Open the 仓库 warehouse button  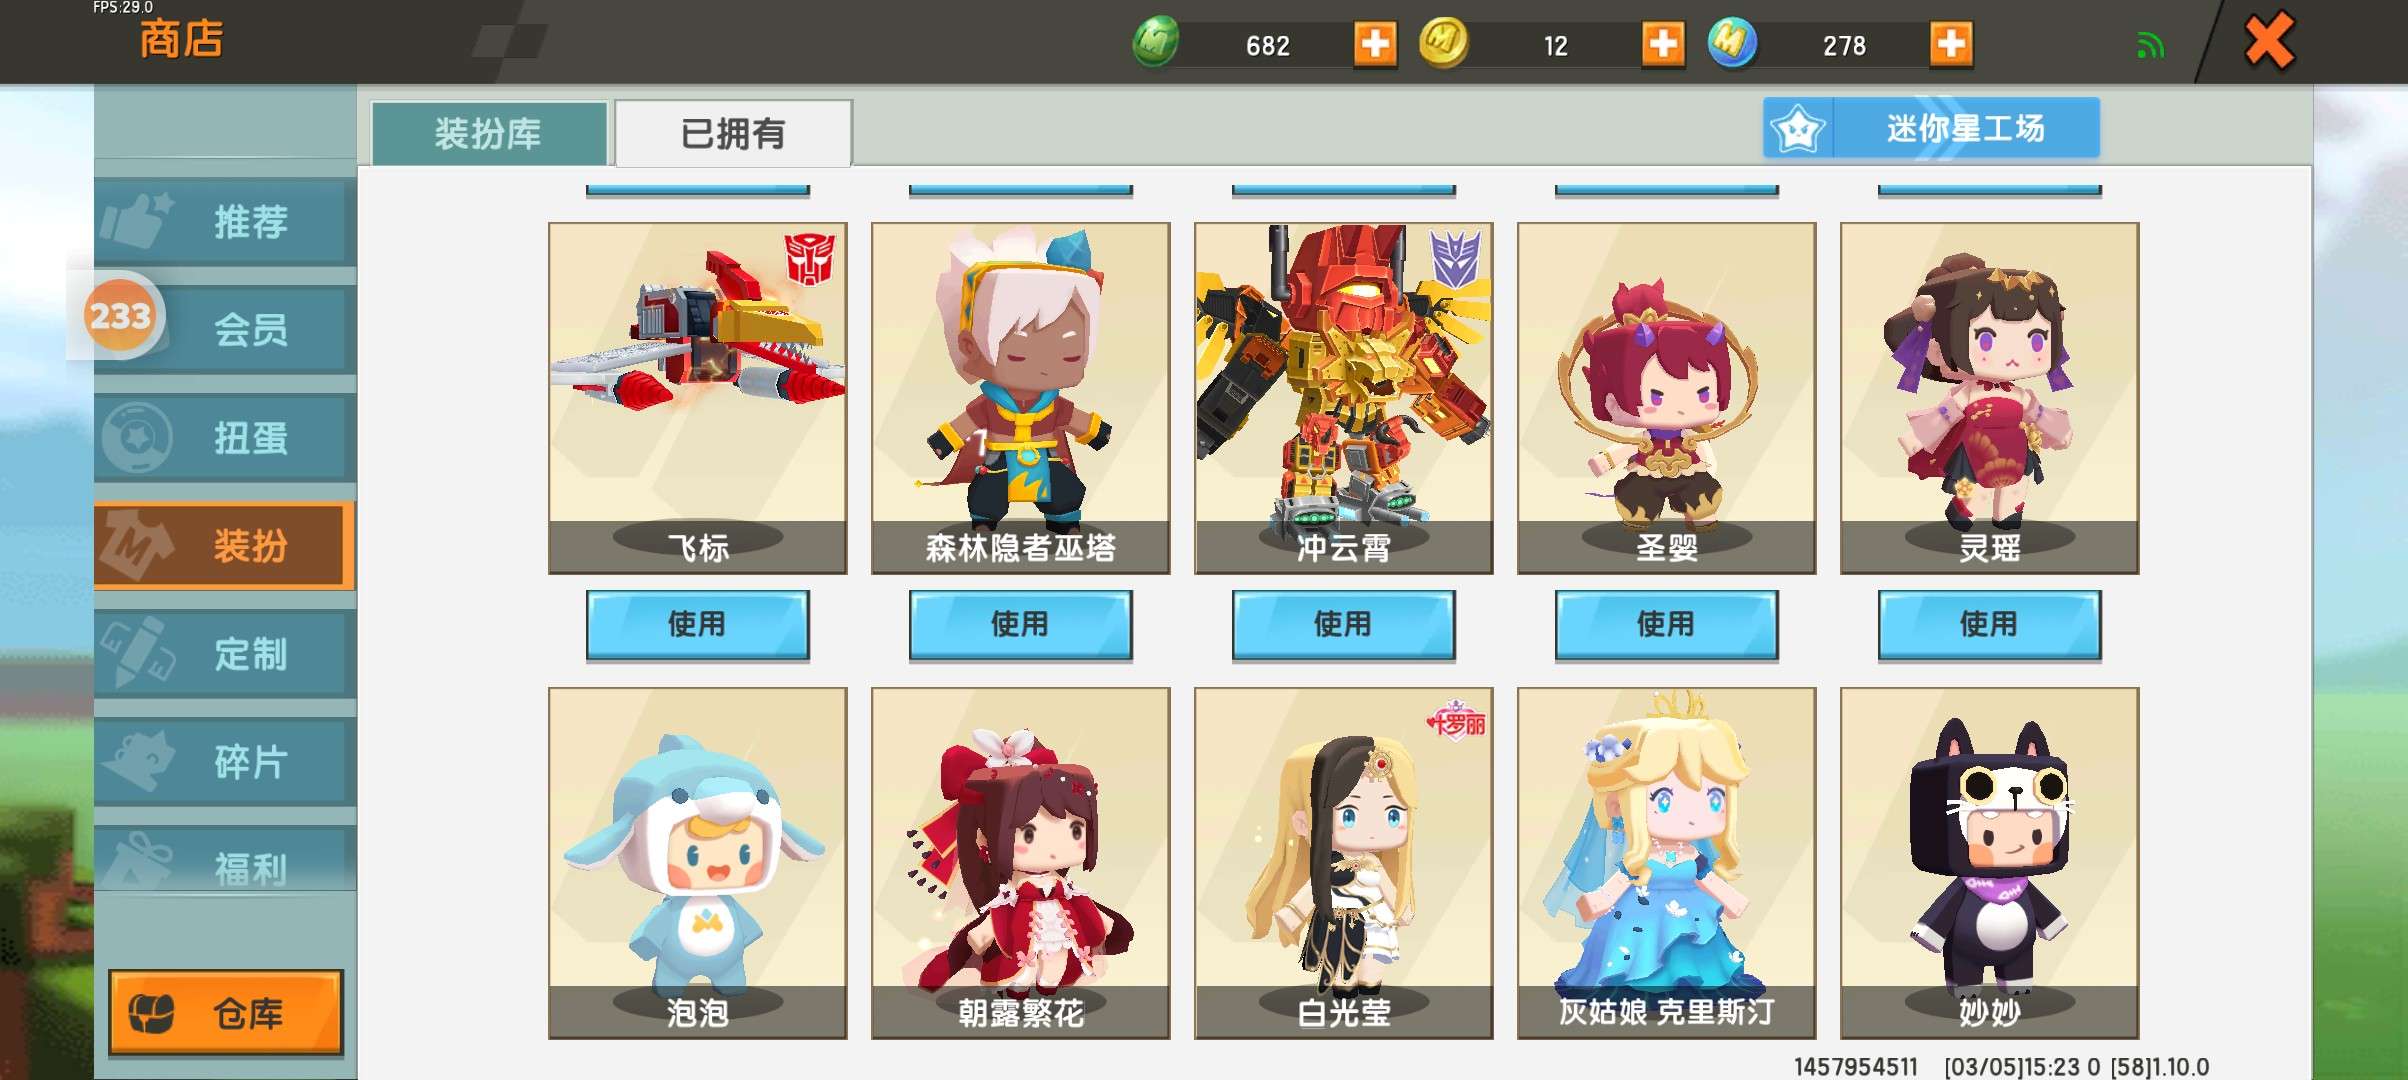(x=226, y=1012)
